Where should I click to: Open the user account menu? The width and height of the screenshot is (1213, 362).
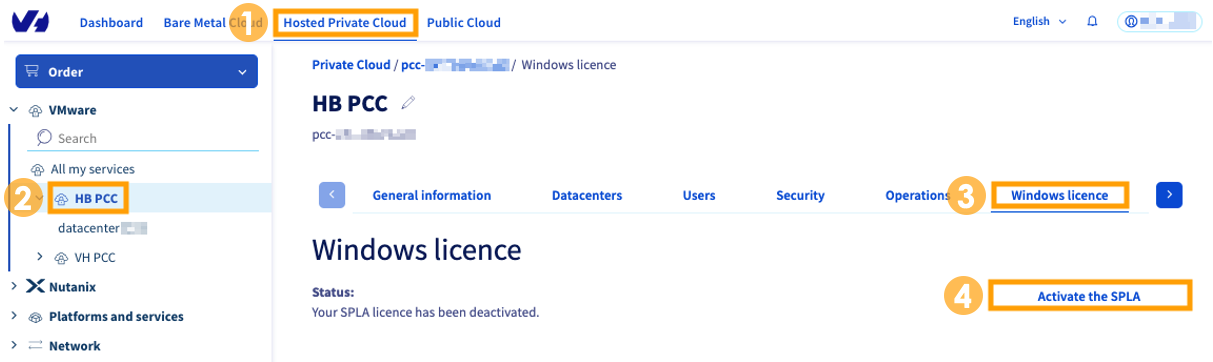click(1159, 21)
